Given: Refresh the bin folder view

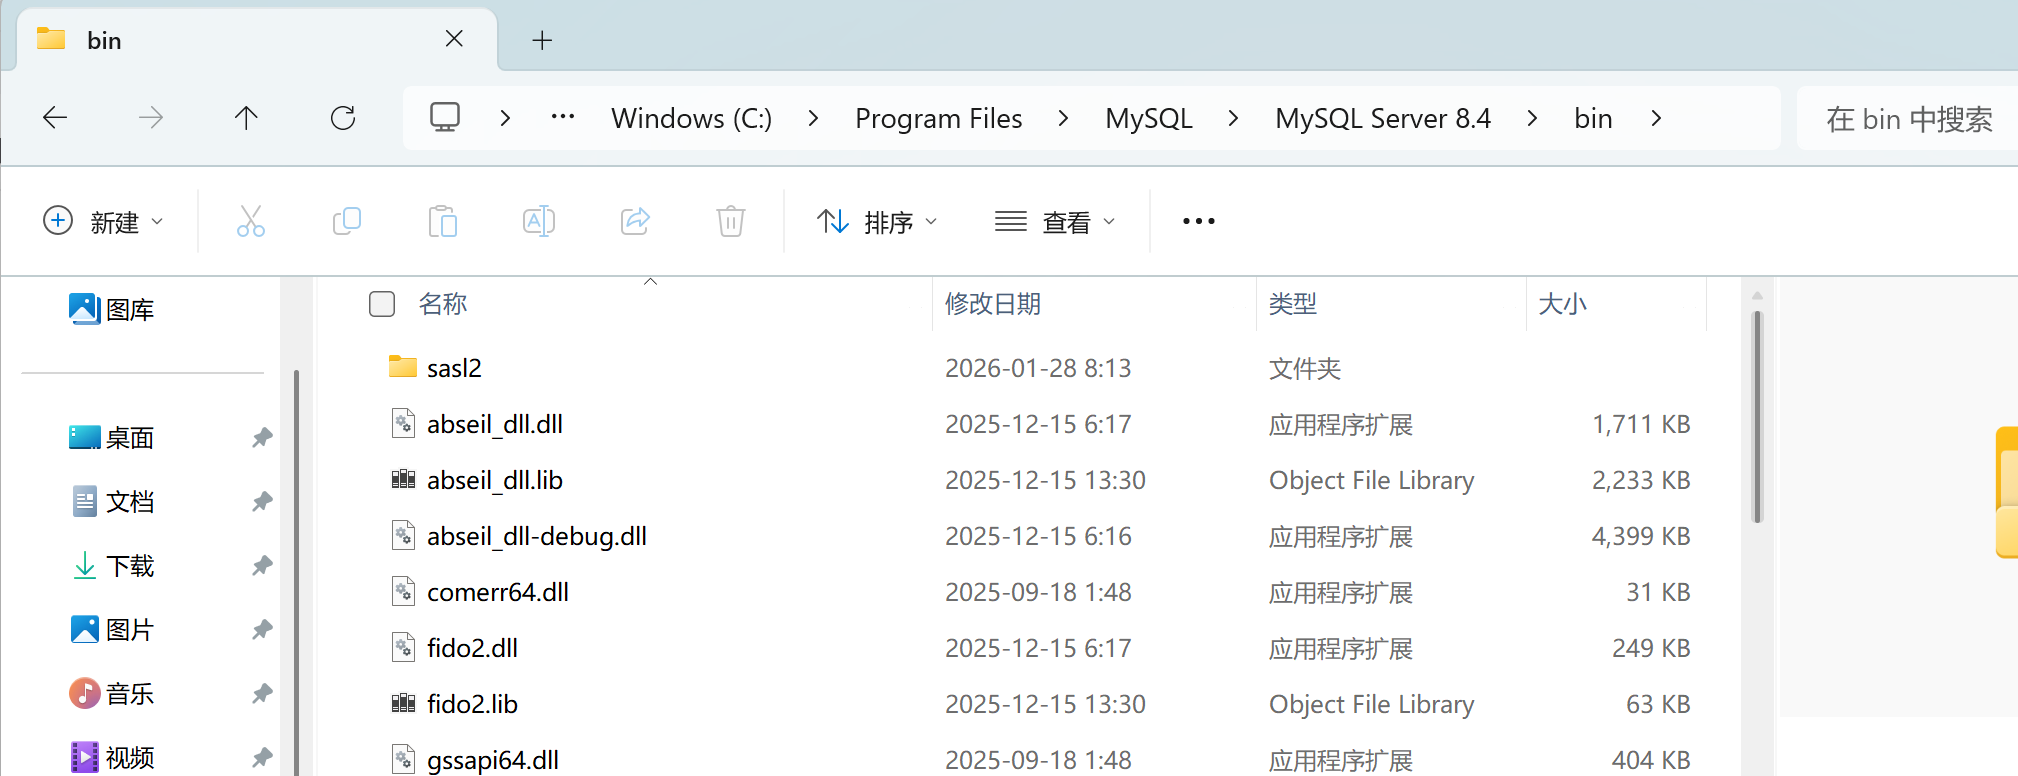Looking at the screenshot, I should pyautogui.click(x=343, y=118).
